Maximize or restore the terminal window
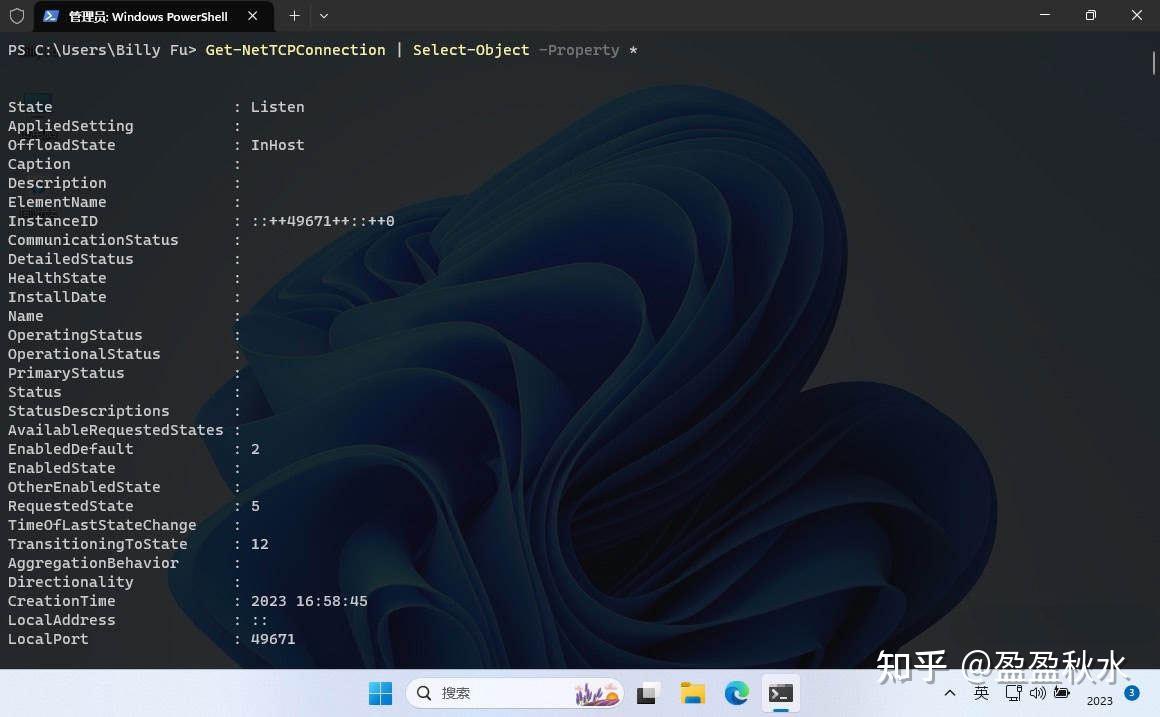 1091,16
